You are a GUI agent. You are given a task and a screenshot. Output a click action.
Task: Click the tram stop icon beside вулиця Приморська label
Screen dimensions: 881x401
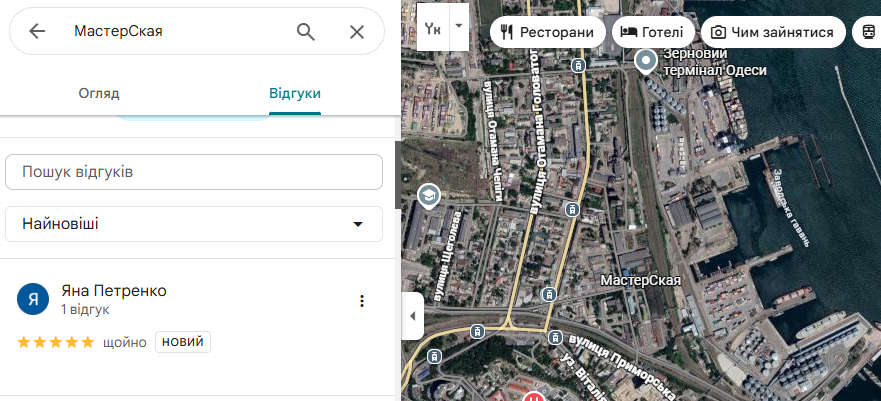click(555, 337)
